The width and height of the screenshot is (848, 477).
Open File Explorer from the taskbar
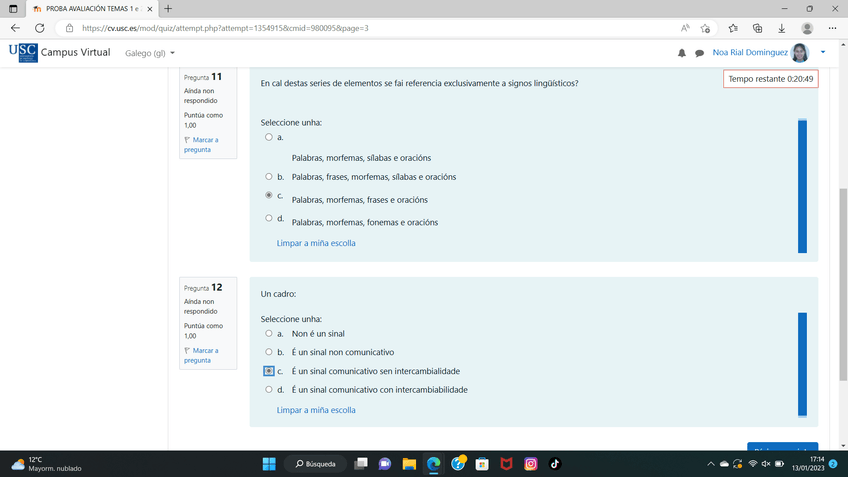(x=409, y=464)
